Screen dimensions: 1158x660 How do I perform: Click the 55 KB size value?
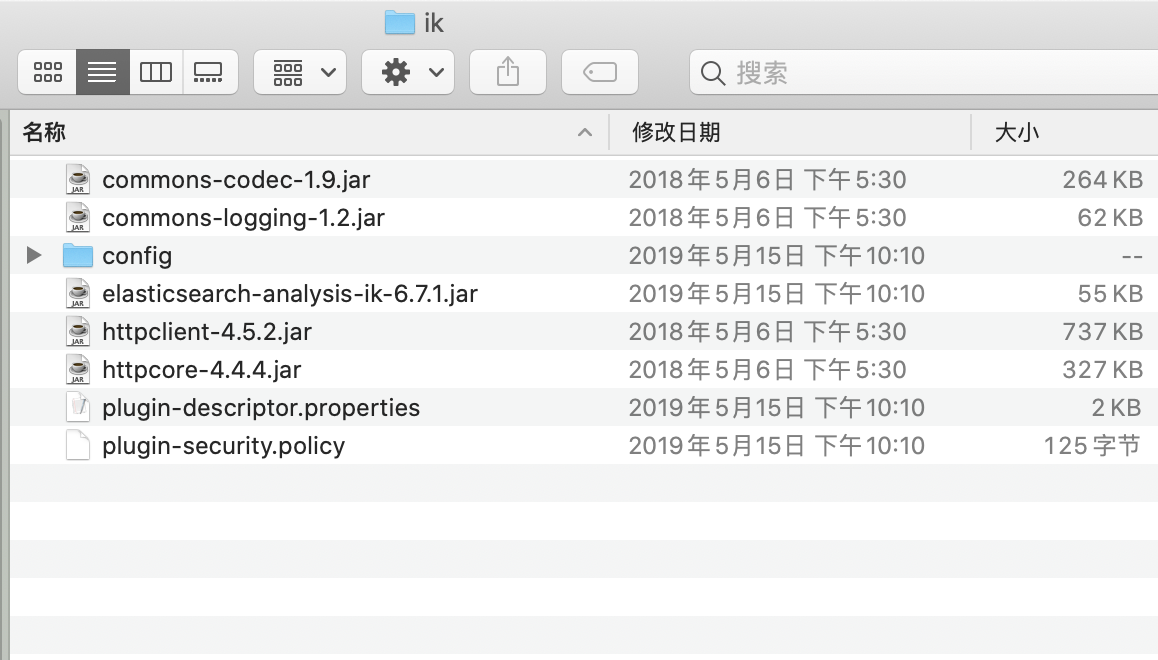pyautogui.click(x=1110, y=294)
